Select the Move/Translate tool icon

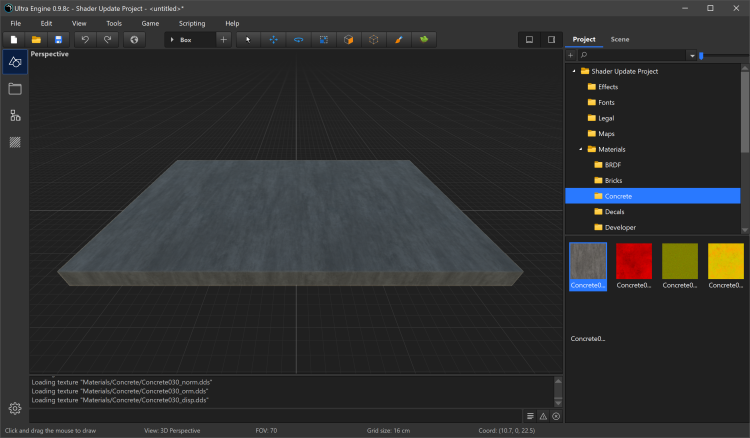(x=273, y=40)
